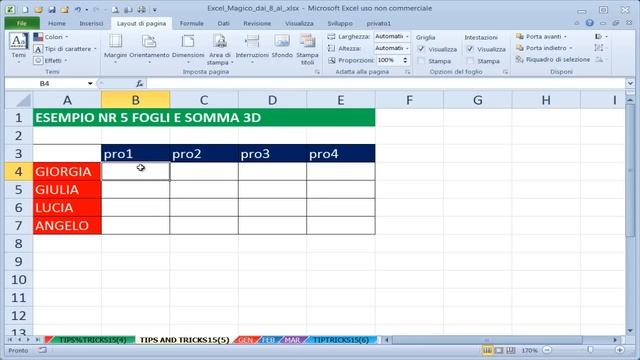Open Colori theme colors menu
The height and width of the screenshot is (360, 640).
(51, 37)
